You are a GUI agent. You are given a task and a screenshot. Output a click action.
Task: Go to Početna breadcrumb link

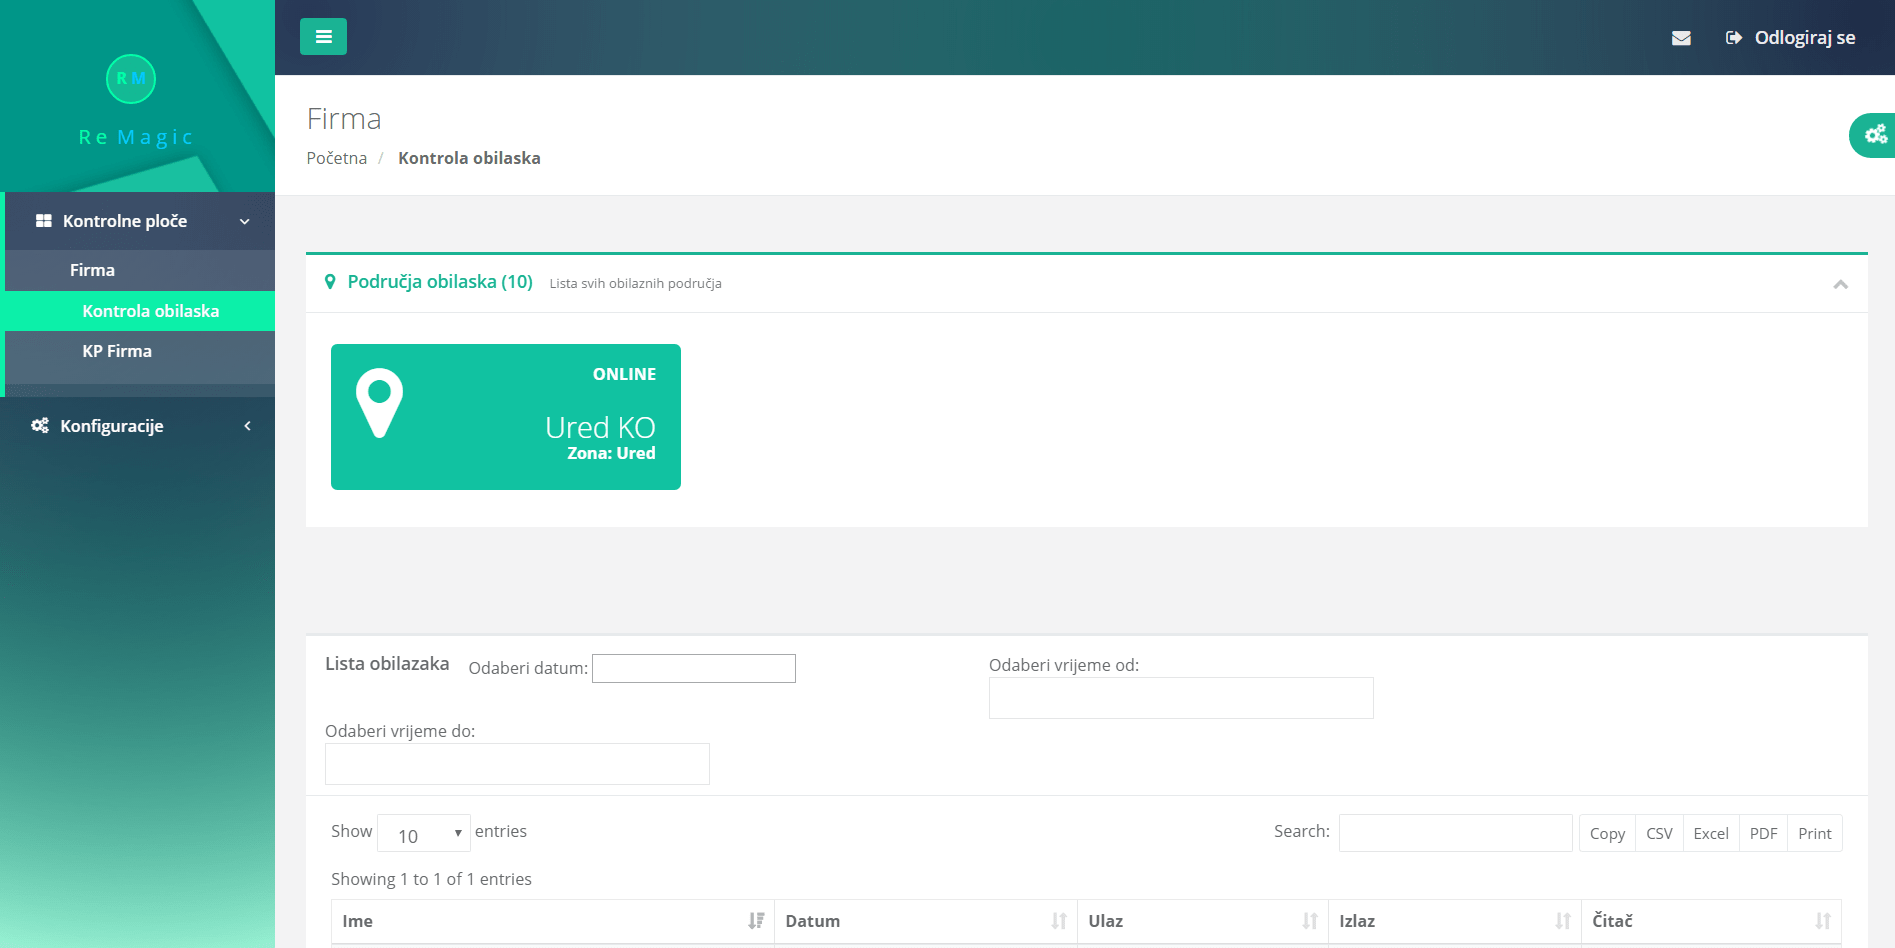(x=337, y=158)
